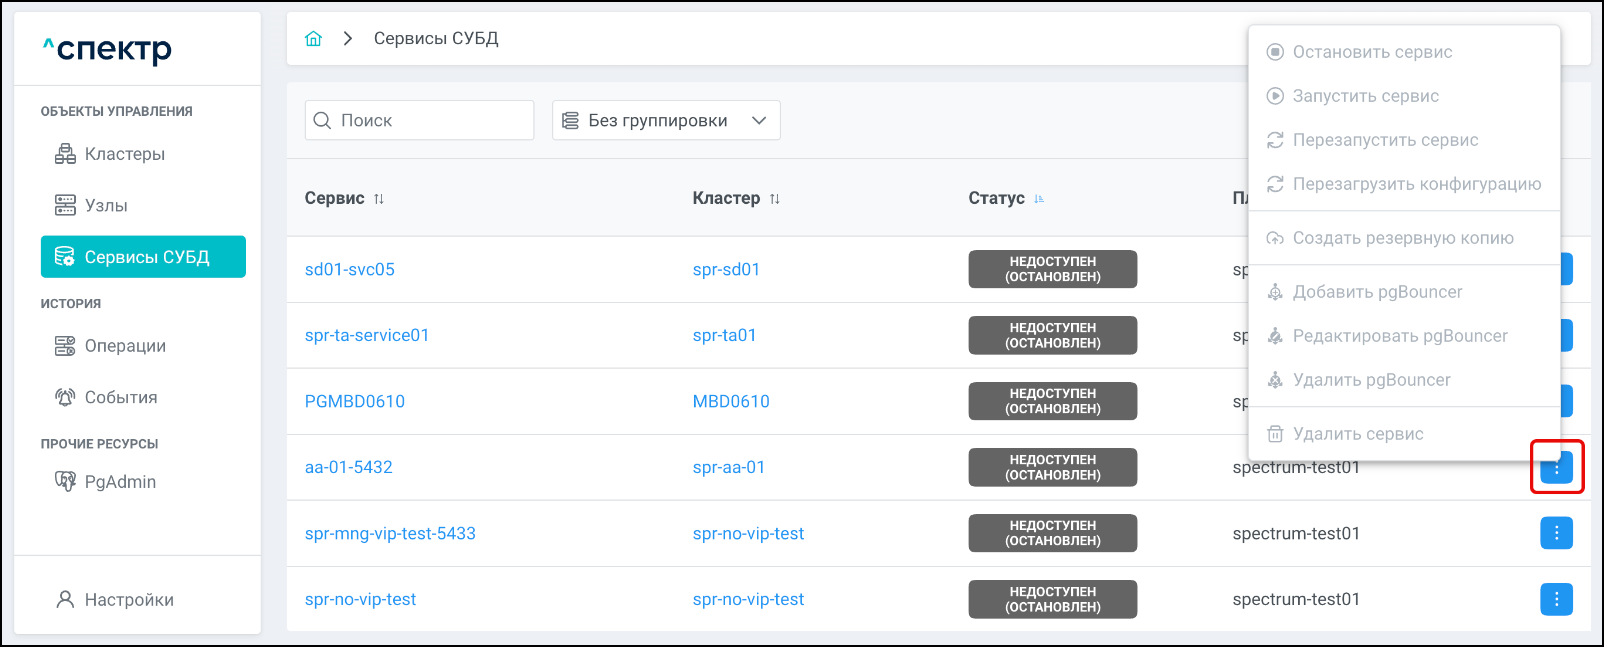Open Операции history page
The image size is (1604, 648).
pos(124,346)
